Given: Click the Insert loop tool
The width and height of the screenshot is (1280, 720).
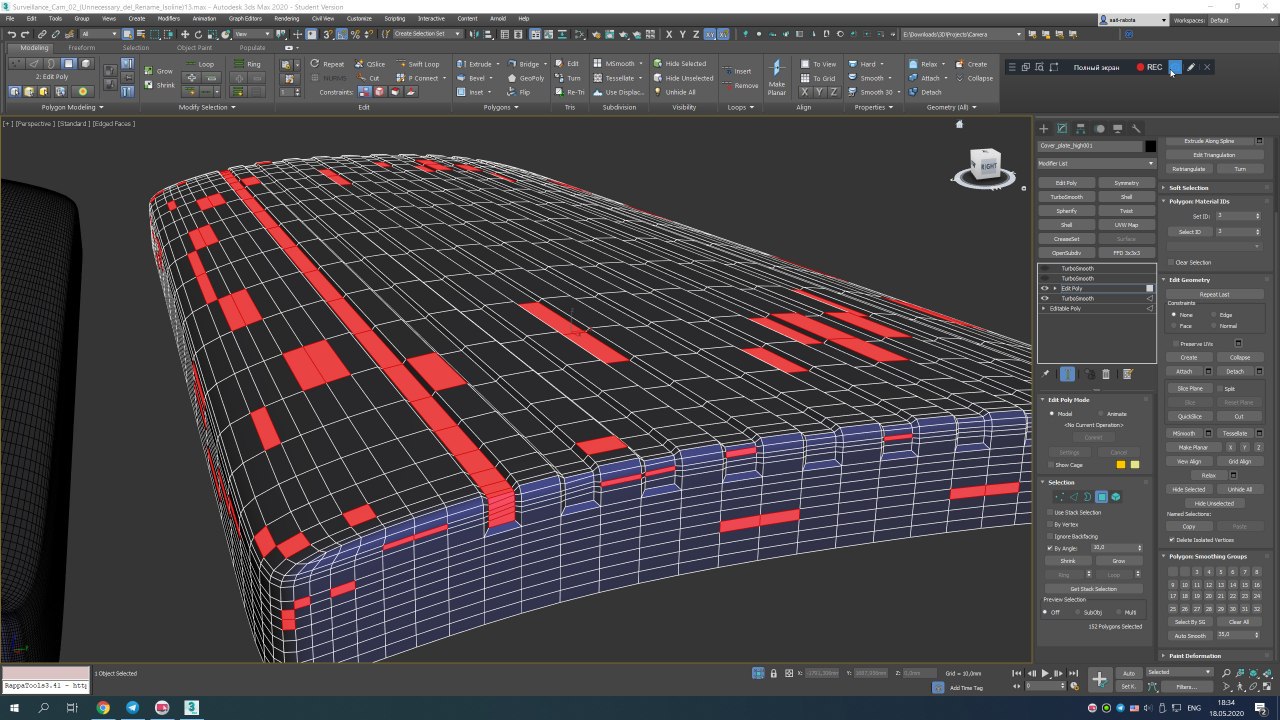Looking at the screenshot, I should 737,71.
